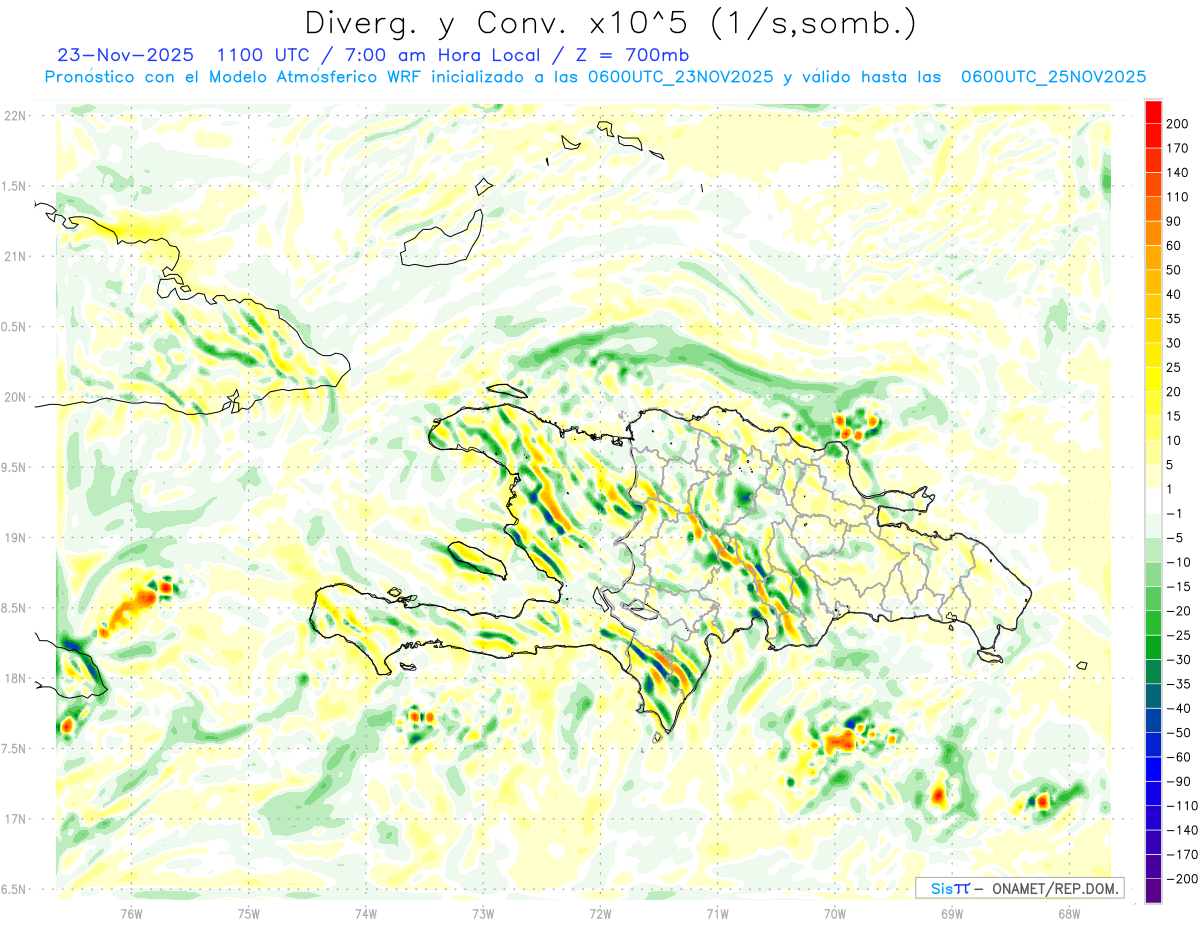Click the colorbar value '-200'
Screen dimensions: 1200x927
point(1182,880)
